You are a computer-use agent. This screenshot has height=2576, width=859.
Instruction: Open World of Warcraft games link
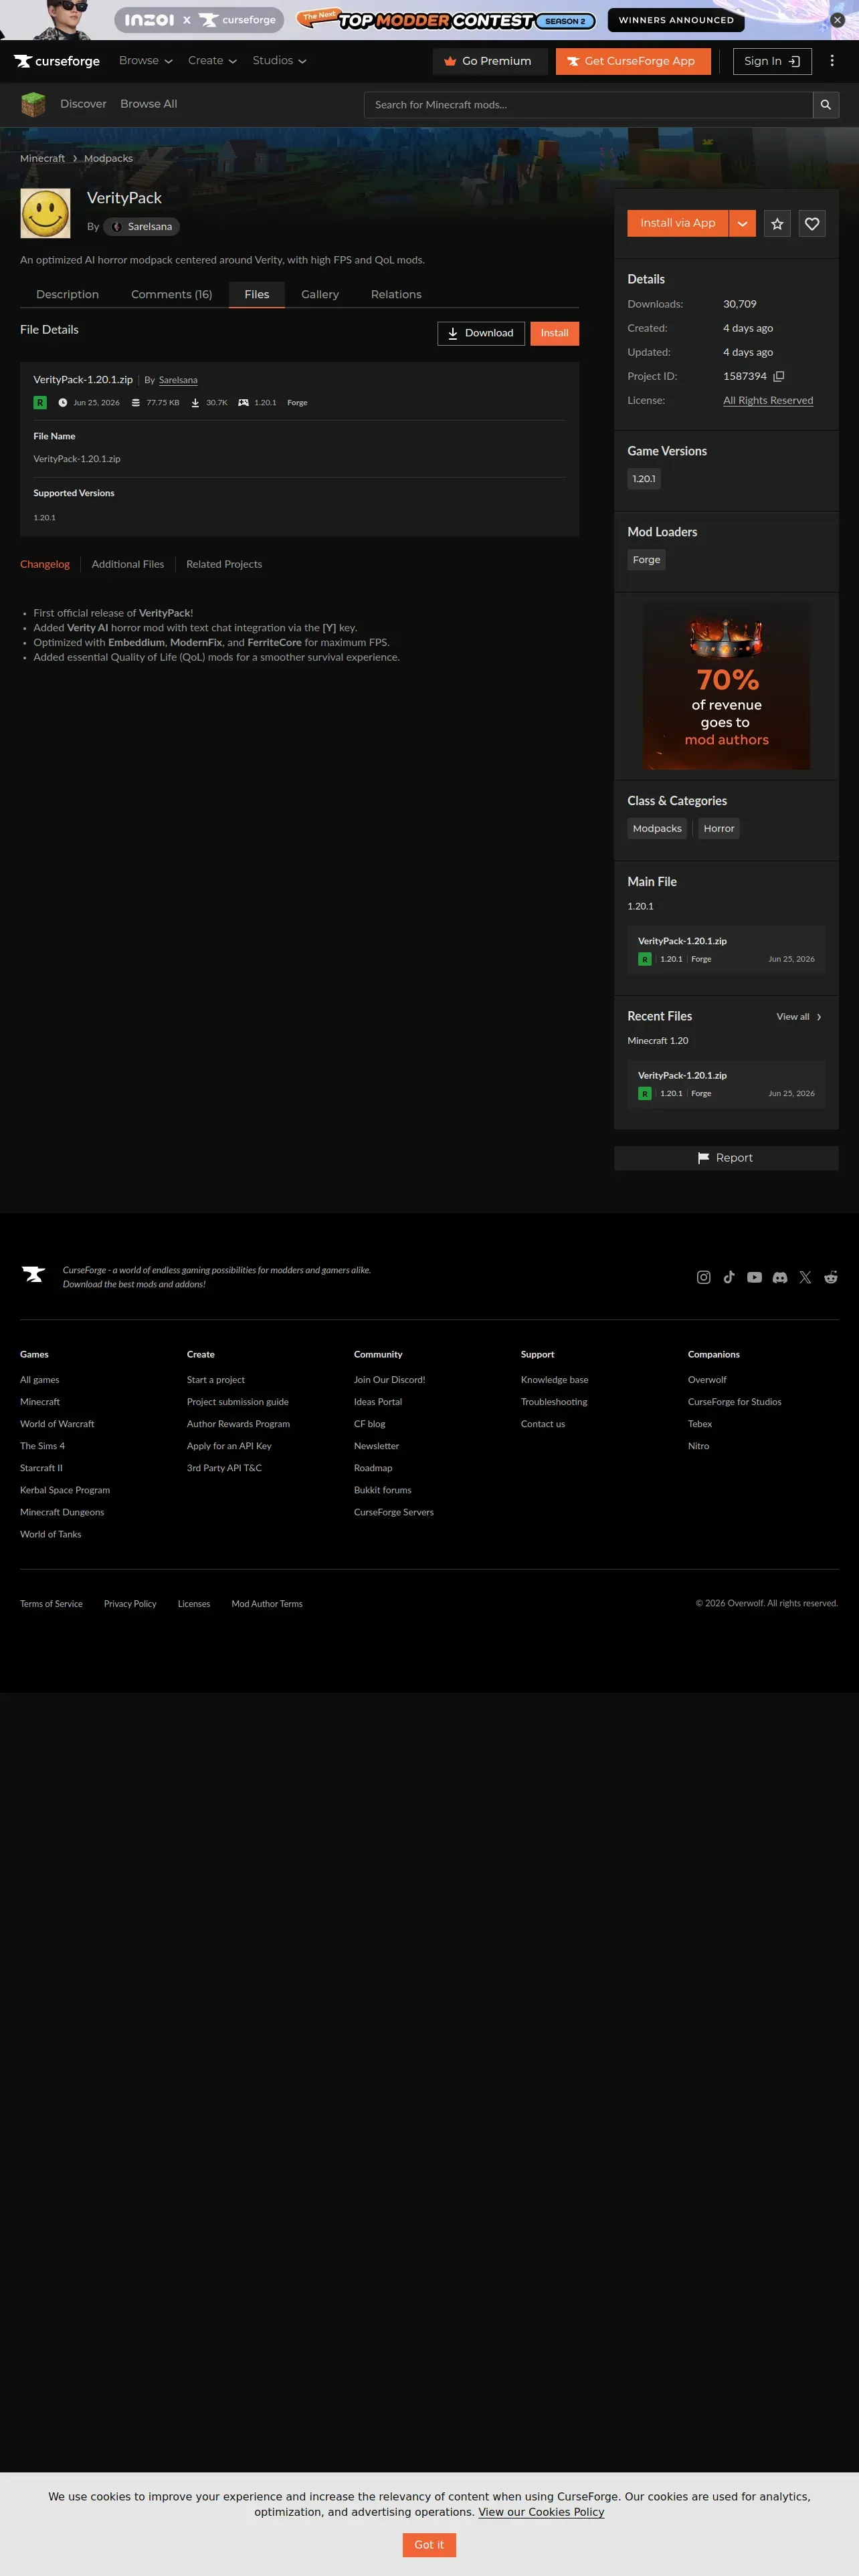[57, 1424]
